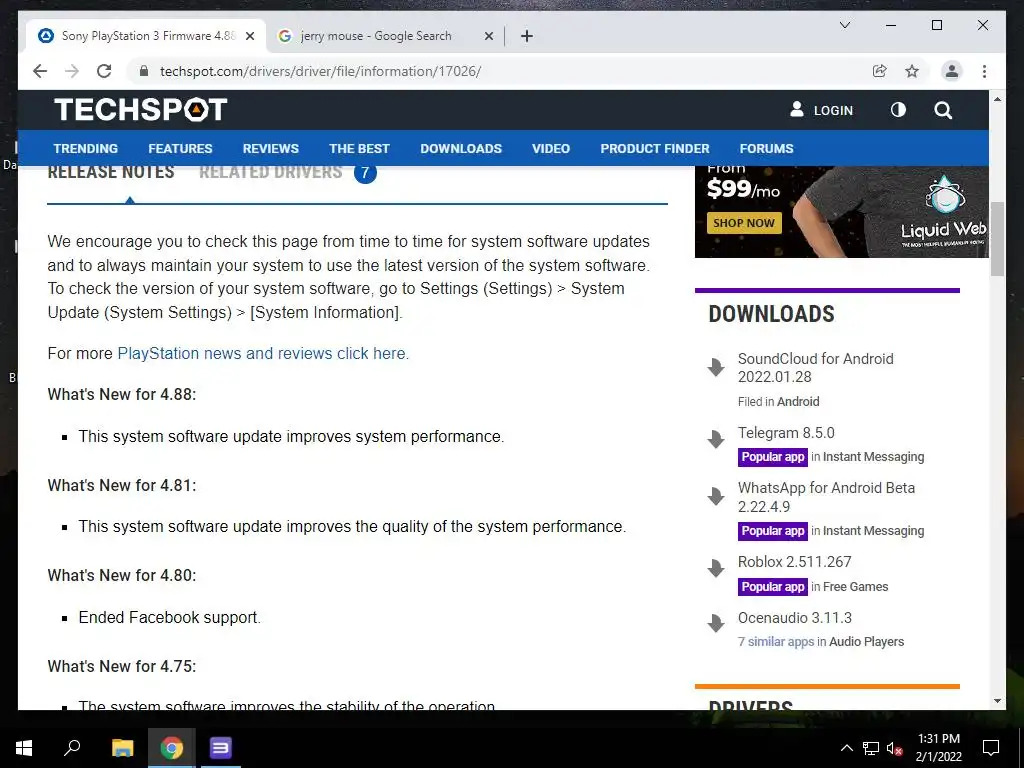The height and width of the screenshot is (768, 1024).
Task: Open TRENDING menu item
Action: [86, 148]
